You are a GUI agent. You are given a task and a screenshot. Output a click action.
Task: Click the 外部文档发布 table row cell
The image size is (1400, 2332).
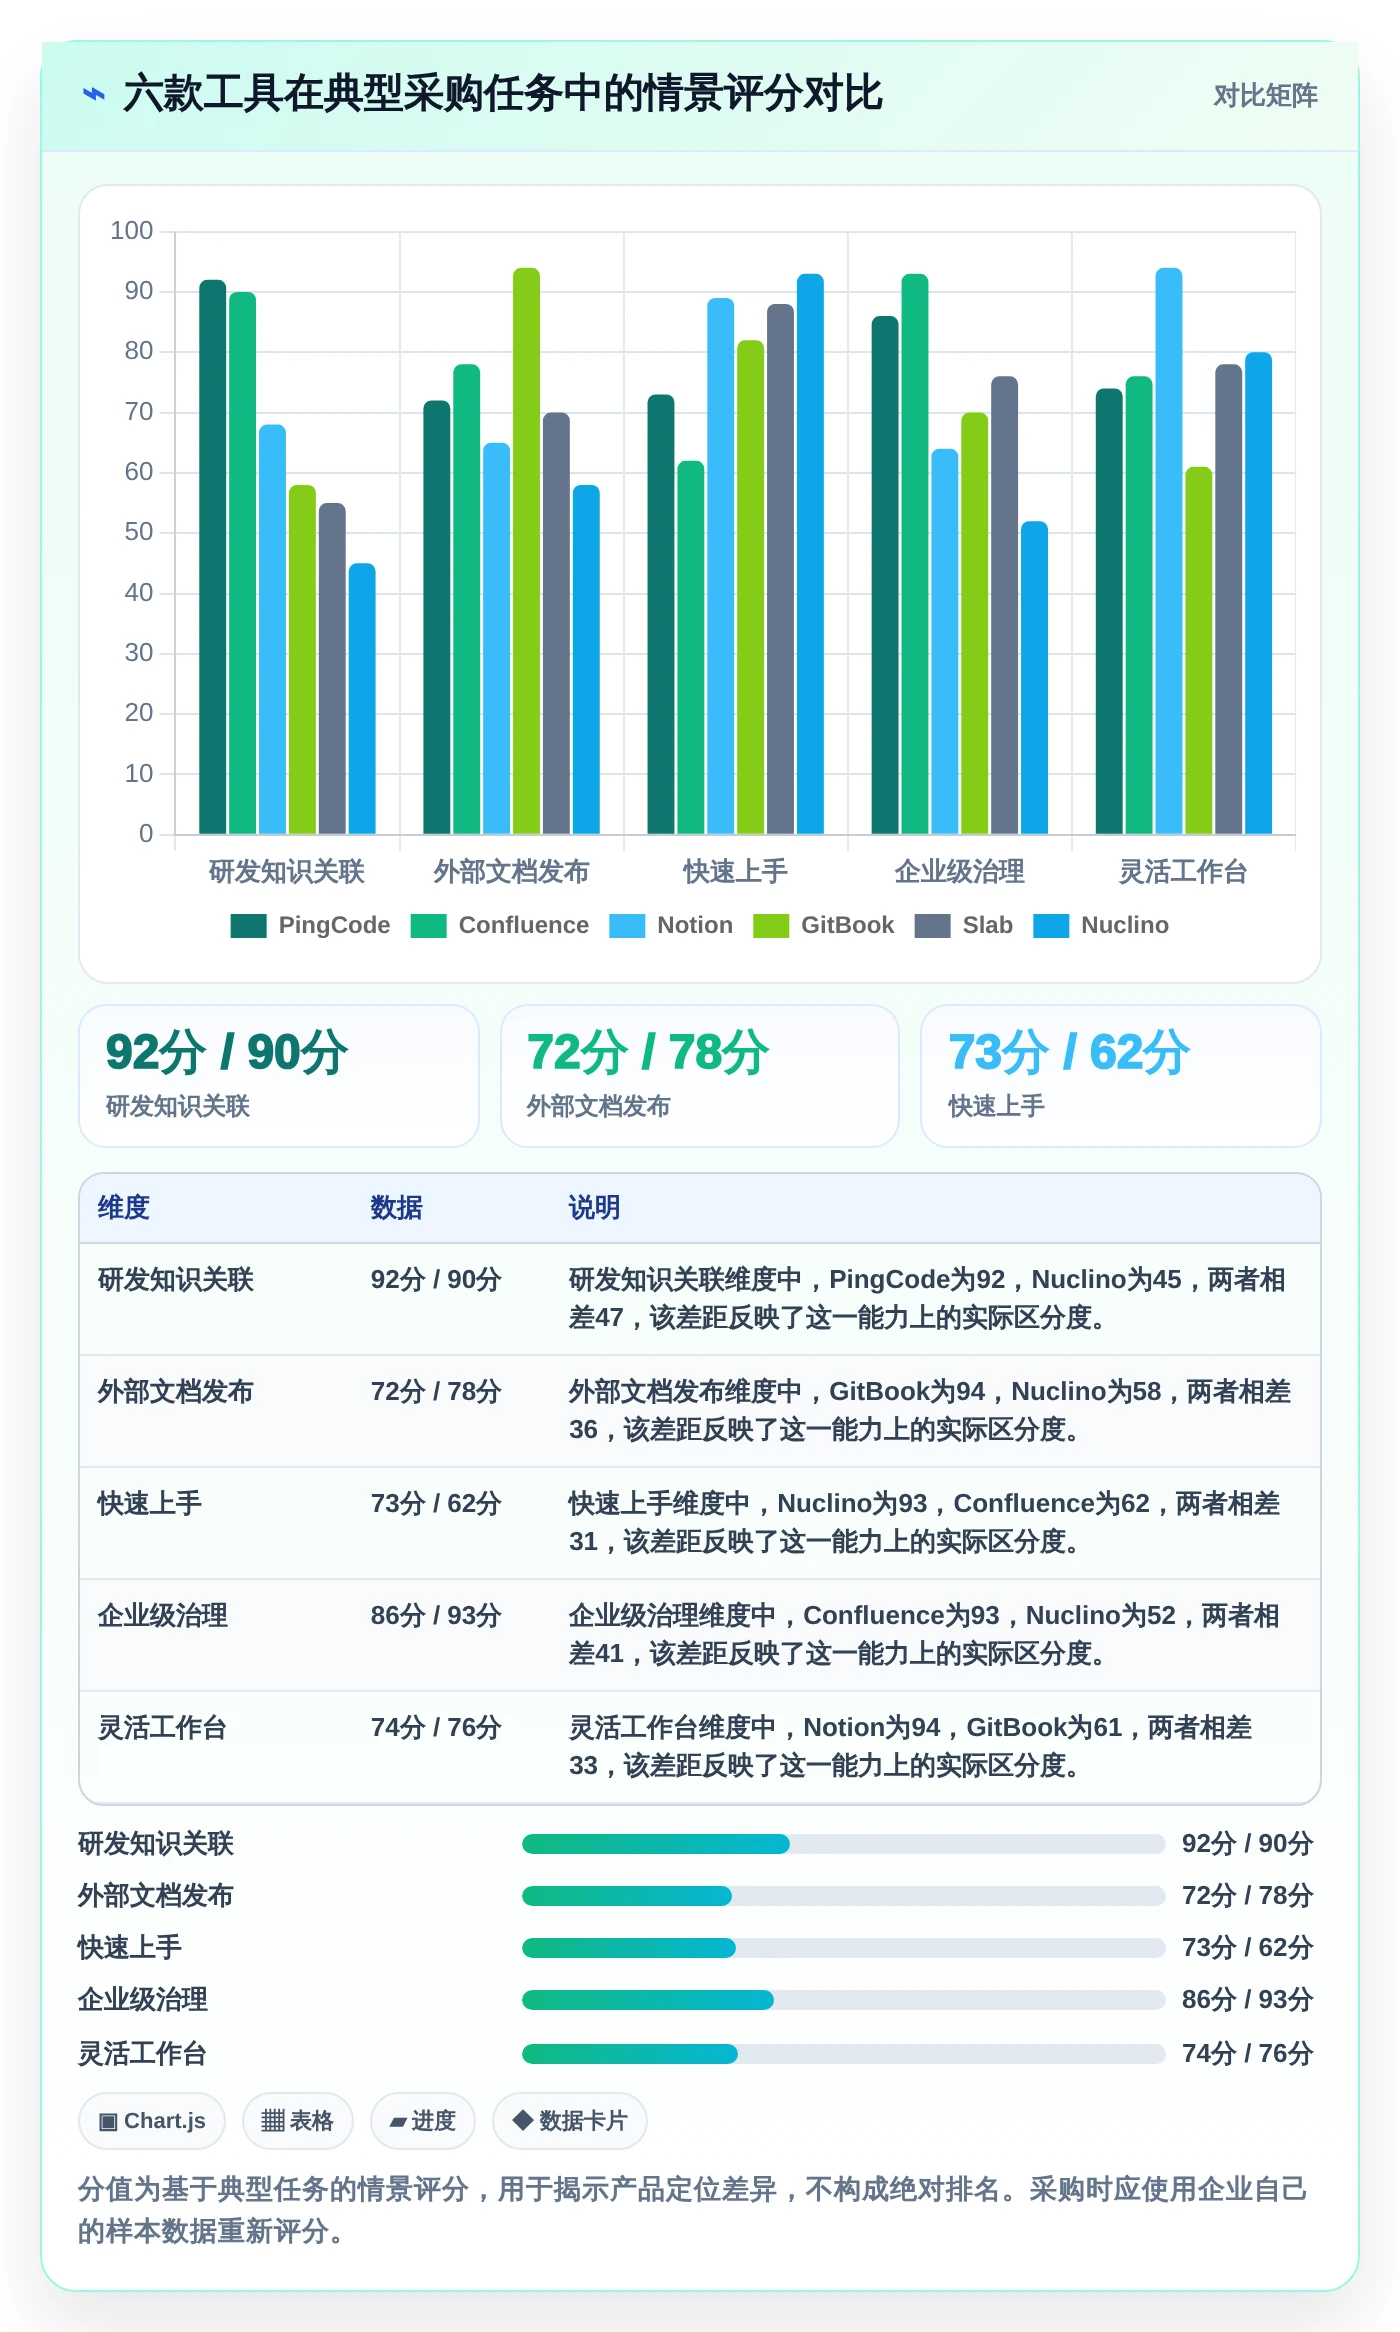coord(176,1392)
